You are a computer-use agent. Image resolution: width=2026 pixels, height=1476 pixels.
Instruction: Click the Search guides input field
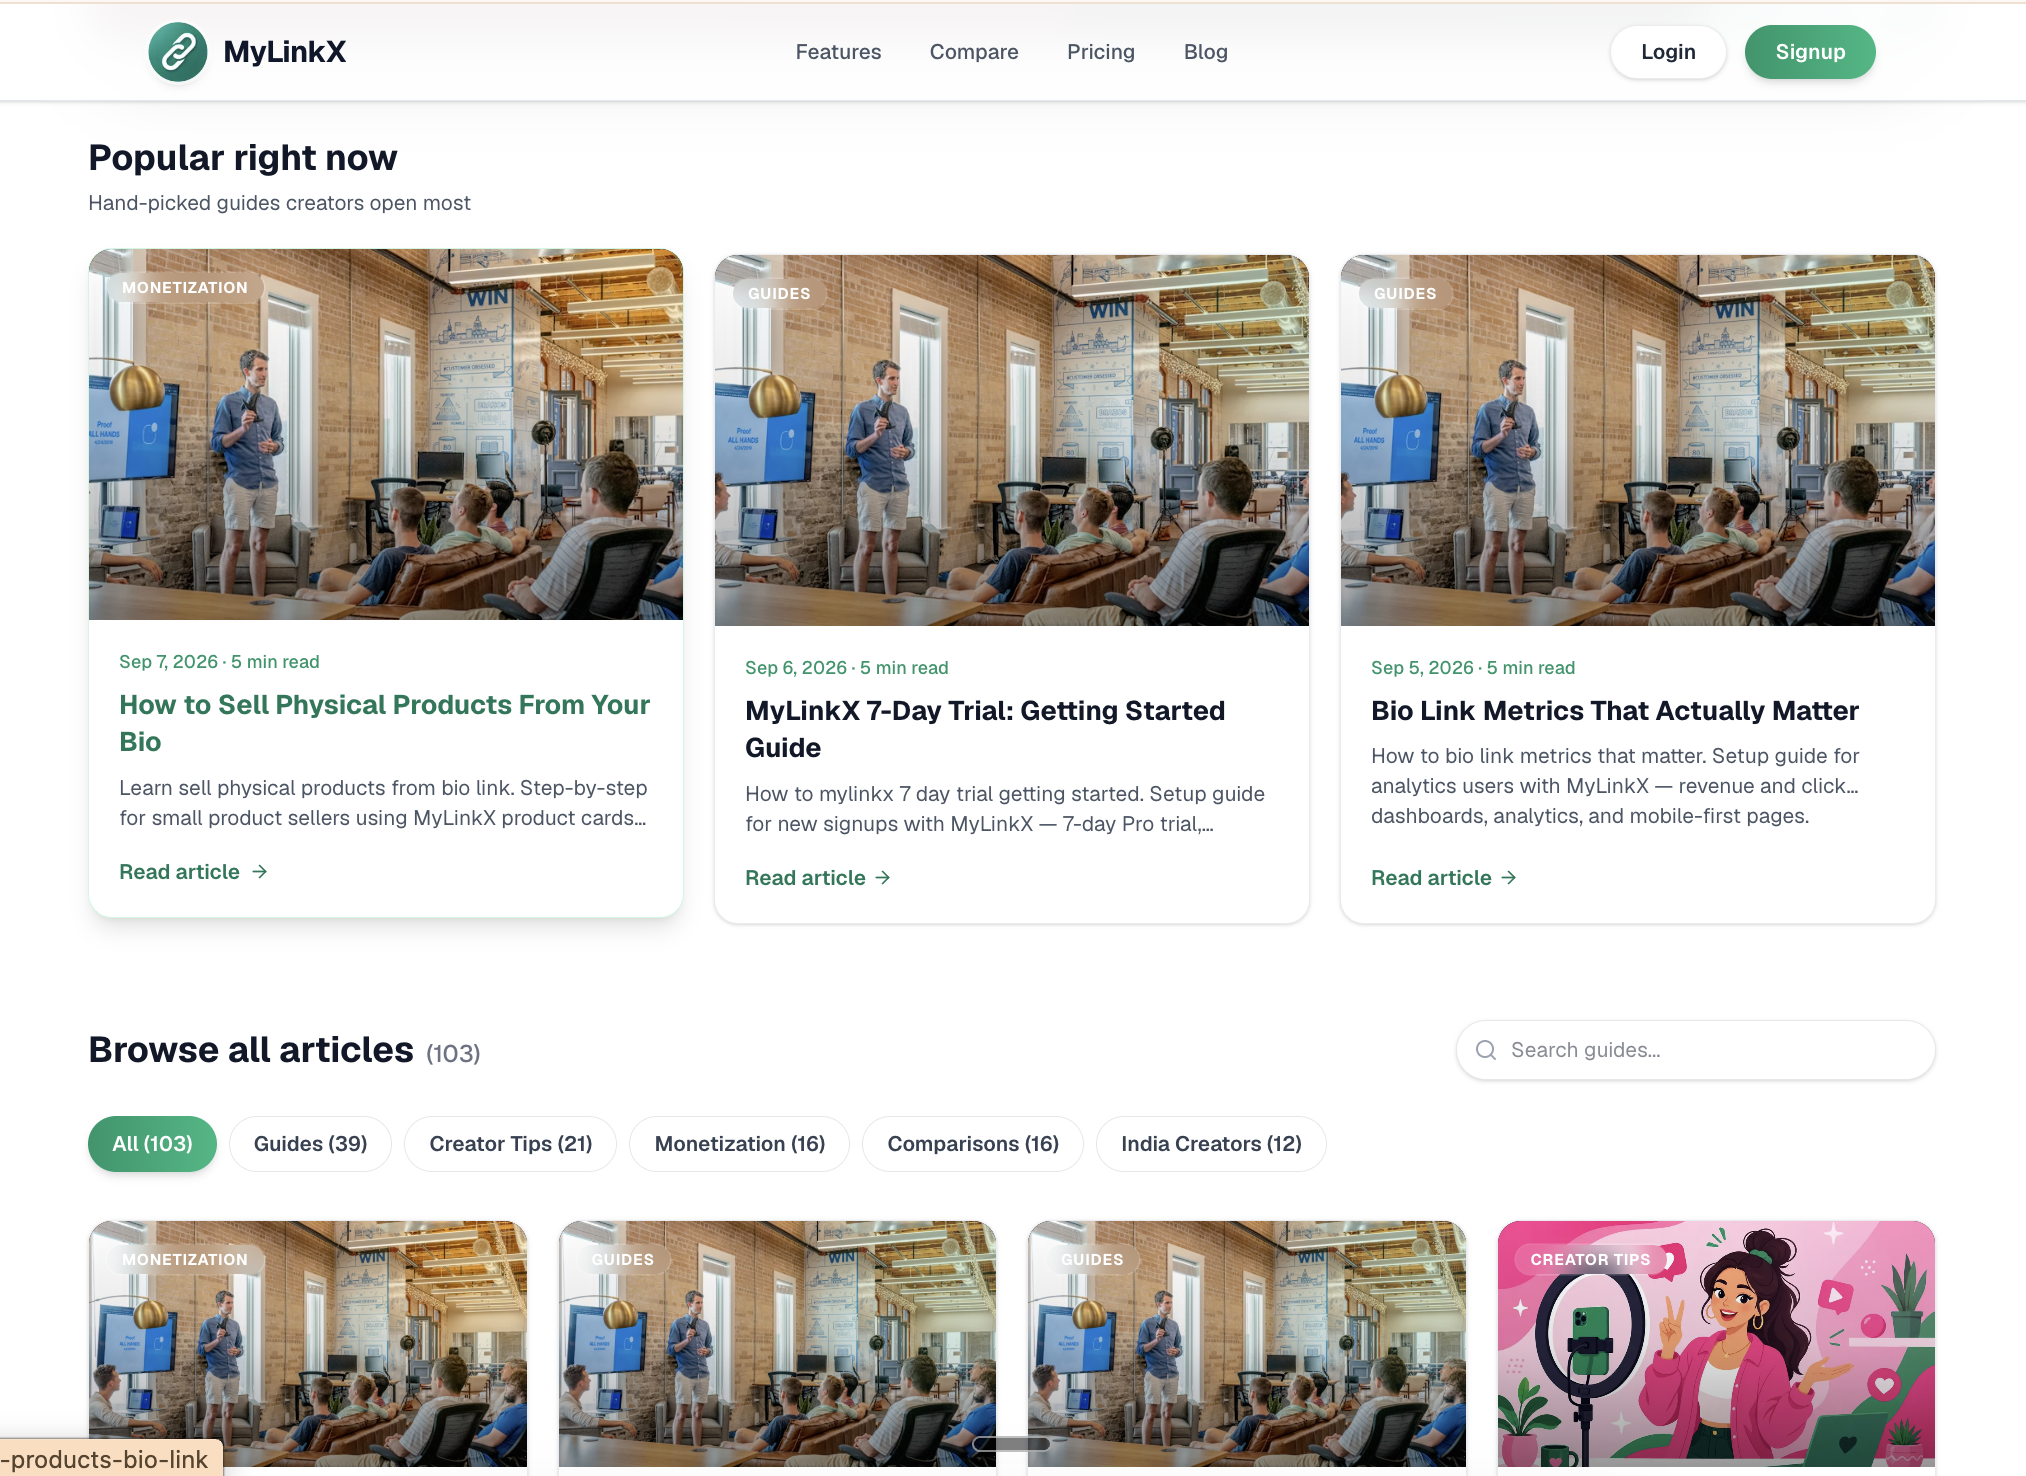[1696, 1050]
